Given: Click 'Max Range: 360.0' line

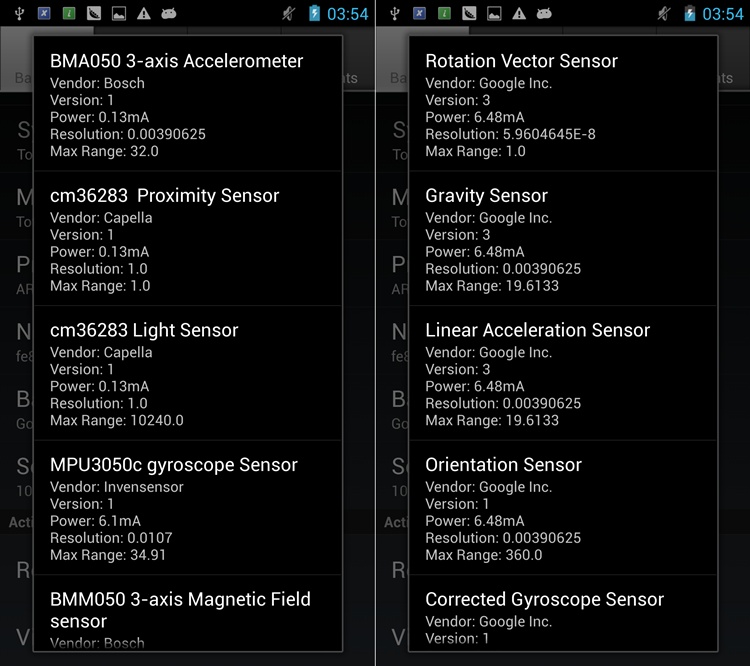Looking at the screenshot, I should click(484, 555).
